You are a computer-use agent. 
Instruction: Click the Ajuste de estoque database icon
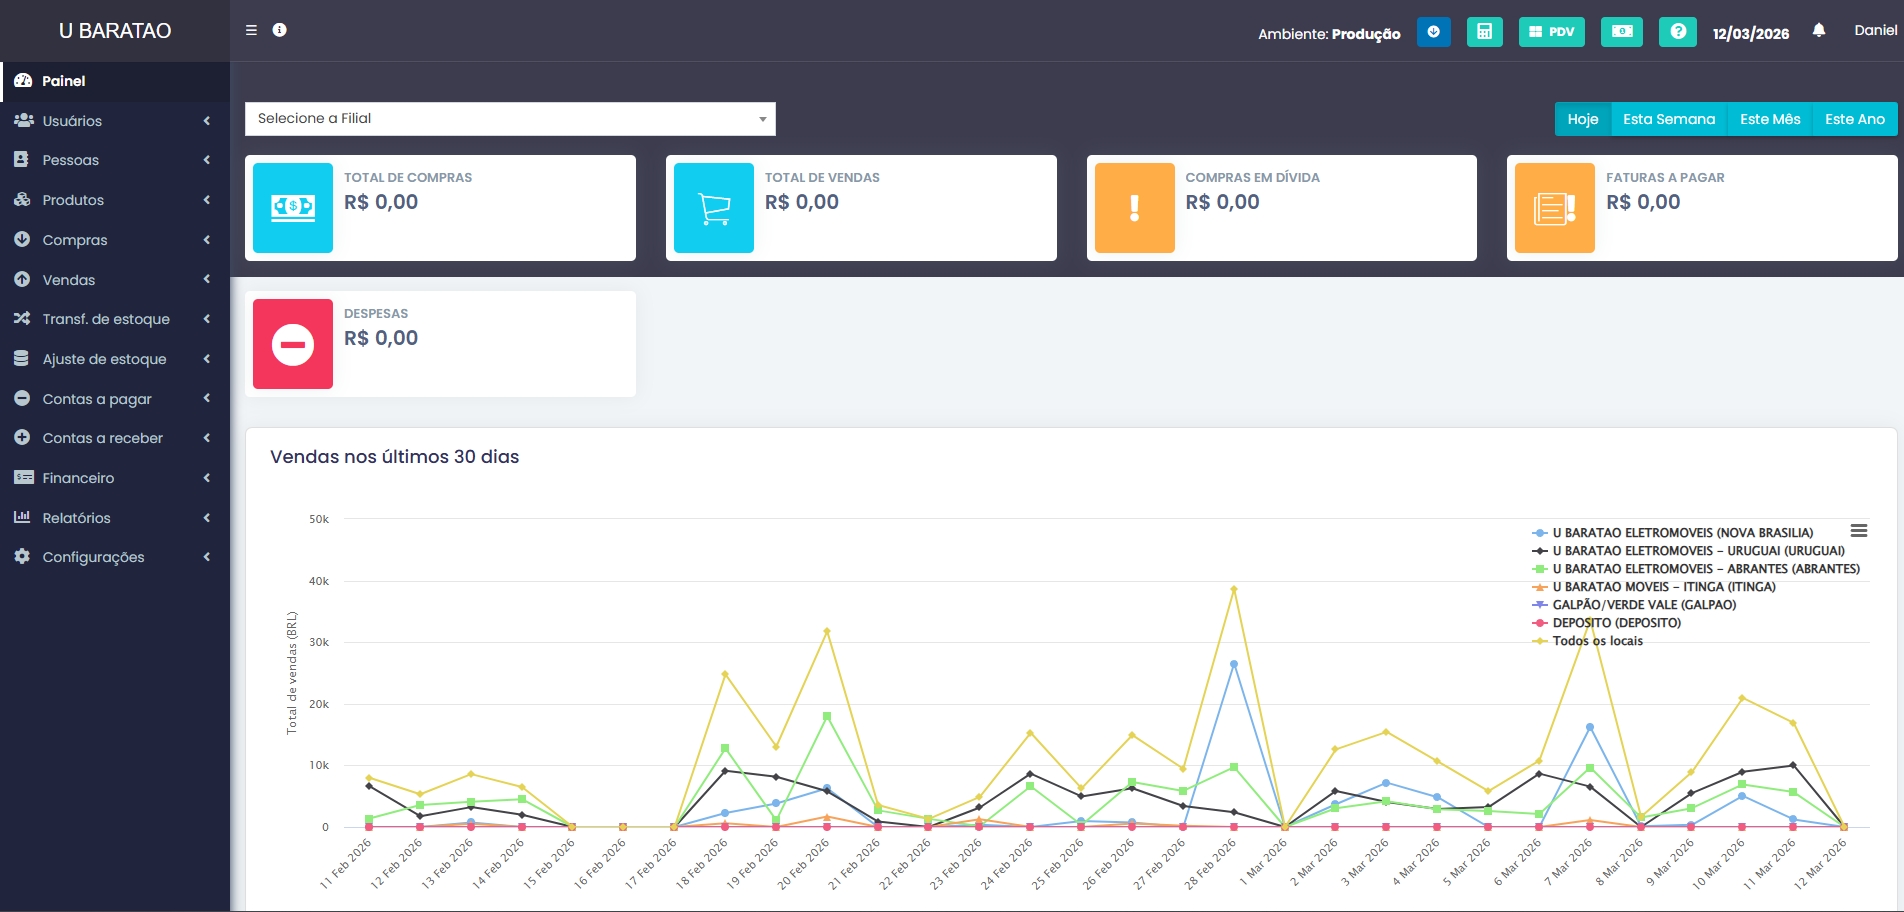pos(21,358)
